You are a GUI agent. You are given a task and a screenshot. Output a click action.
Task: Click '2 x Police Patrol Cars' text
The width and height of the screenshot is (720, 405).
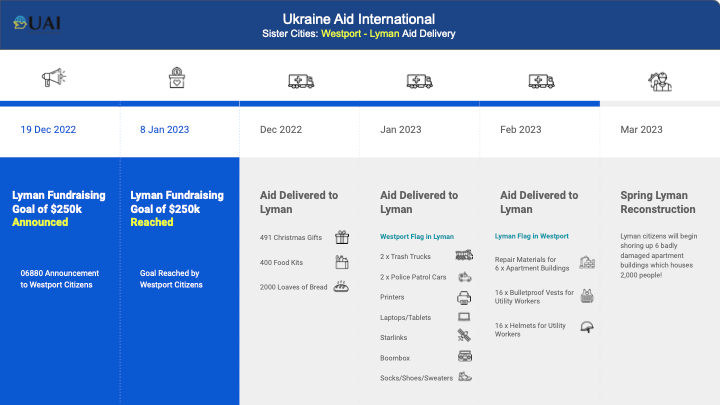click(413, 277)
